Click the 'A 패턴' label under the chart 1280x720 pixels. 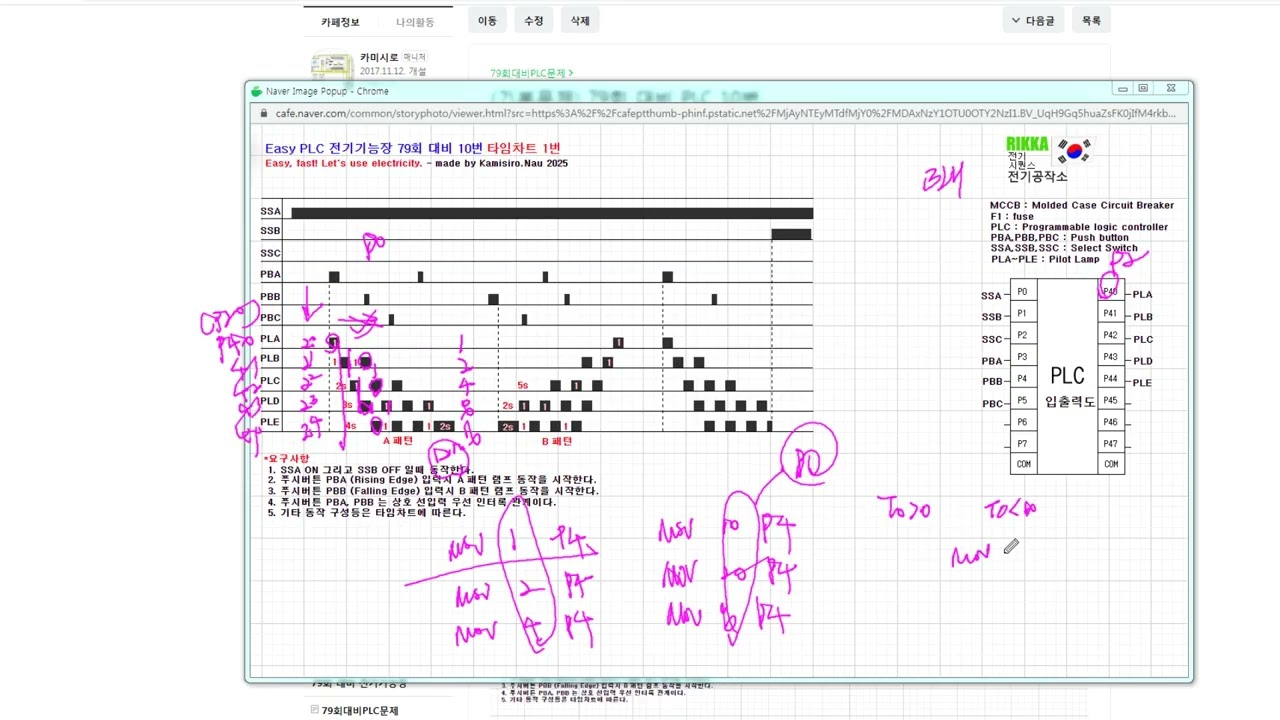coord(398,440)
